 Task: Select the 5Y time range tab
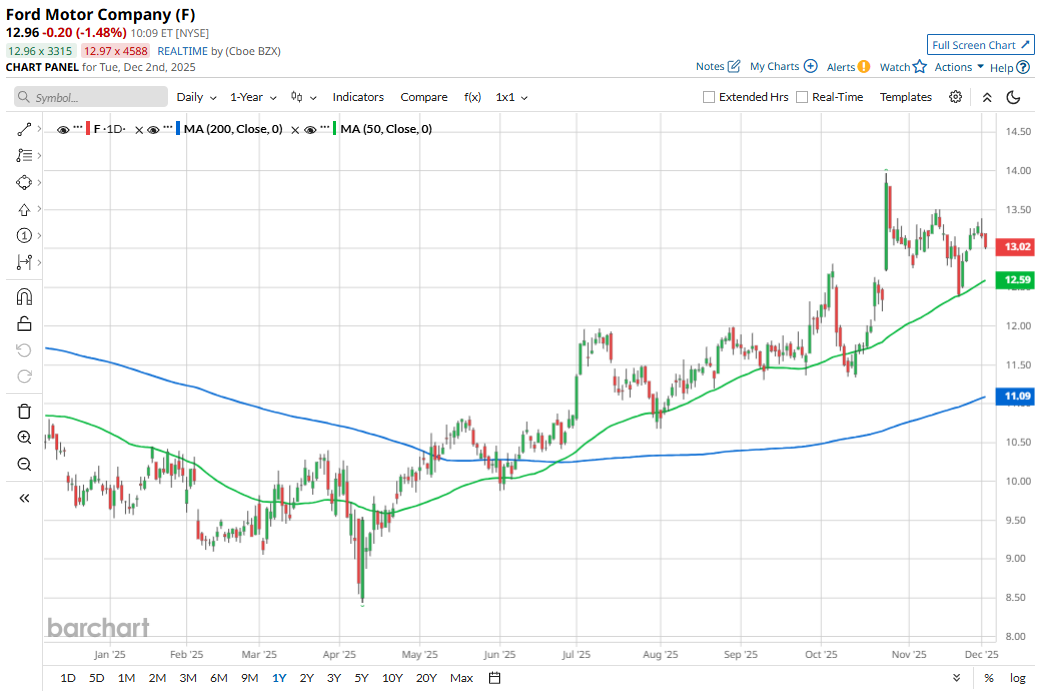[362, 678]
